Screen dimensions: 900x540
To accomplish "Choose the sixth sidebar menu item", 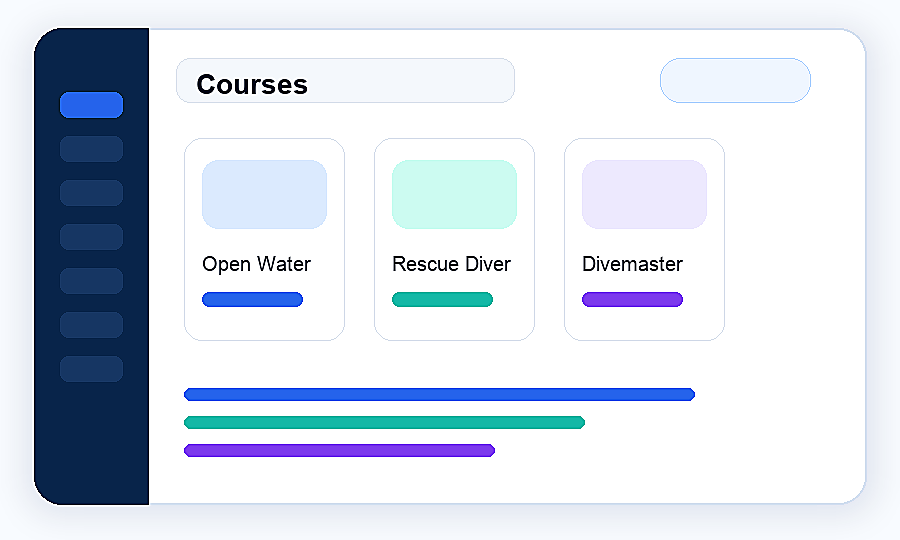I will [91, 325].
